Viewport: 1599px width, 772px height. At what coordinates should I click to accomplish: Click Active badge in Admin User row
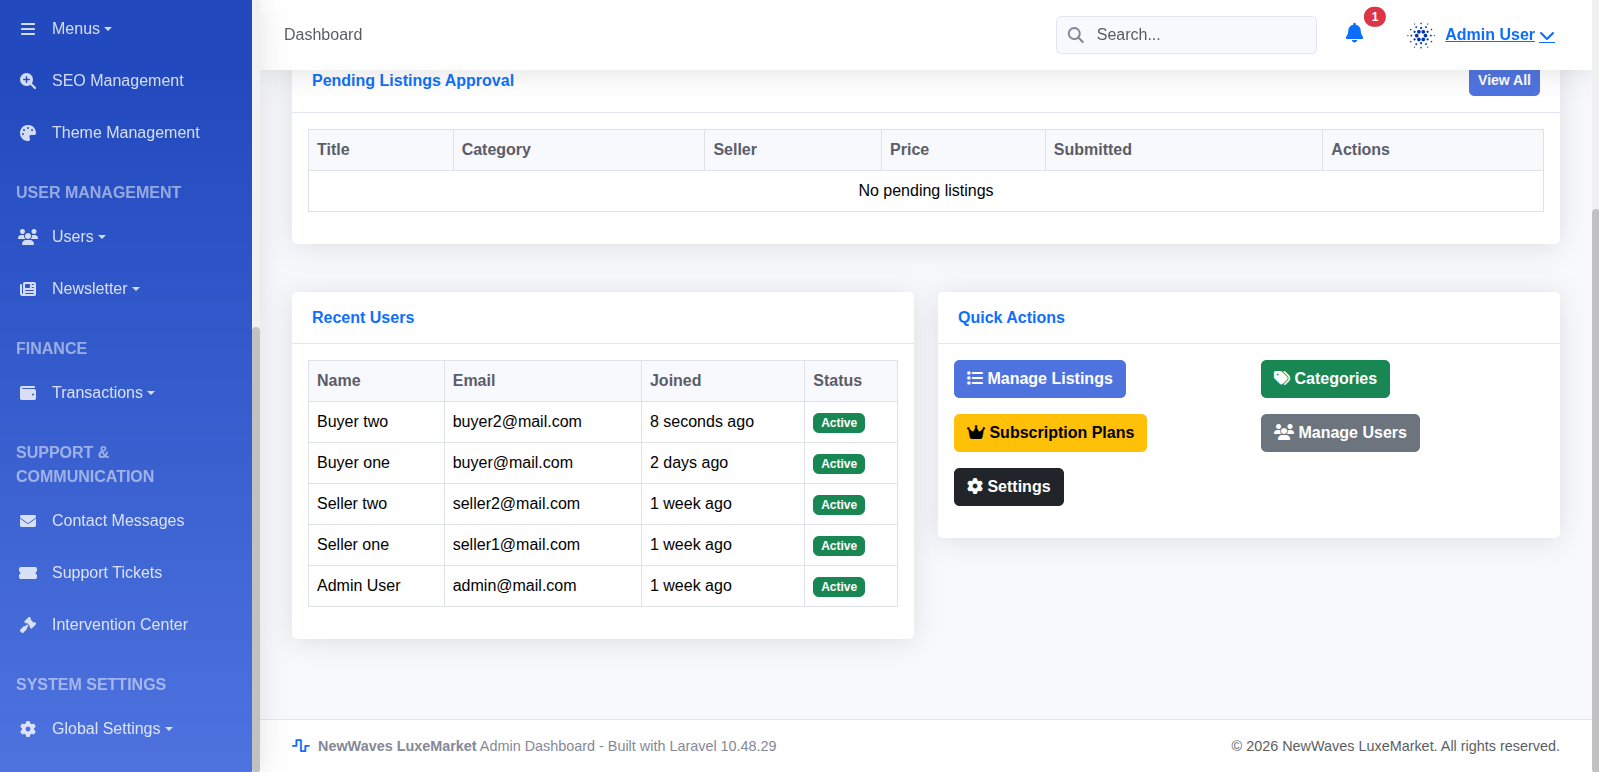pyautogui.click(x=839, y=587)
